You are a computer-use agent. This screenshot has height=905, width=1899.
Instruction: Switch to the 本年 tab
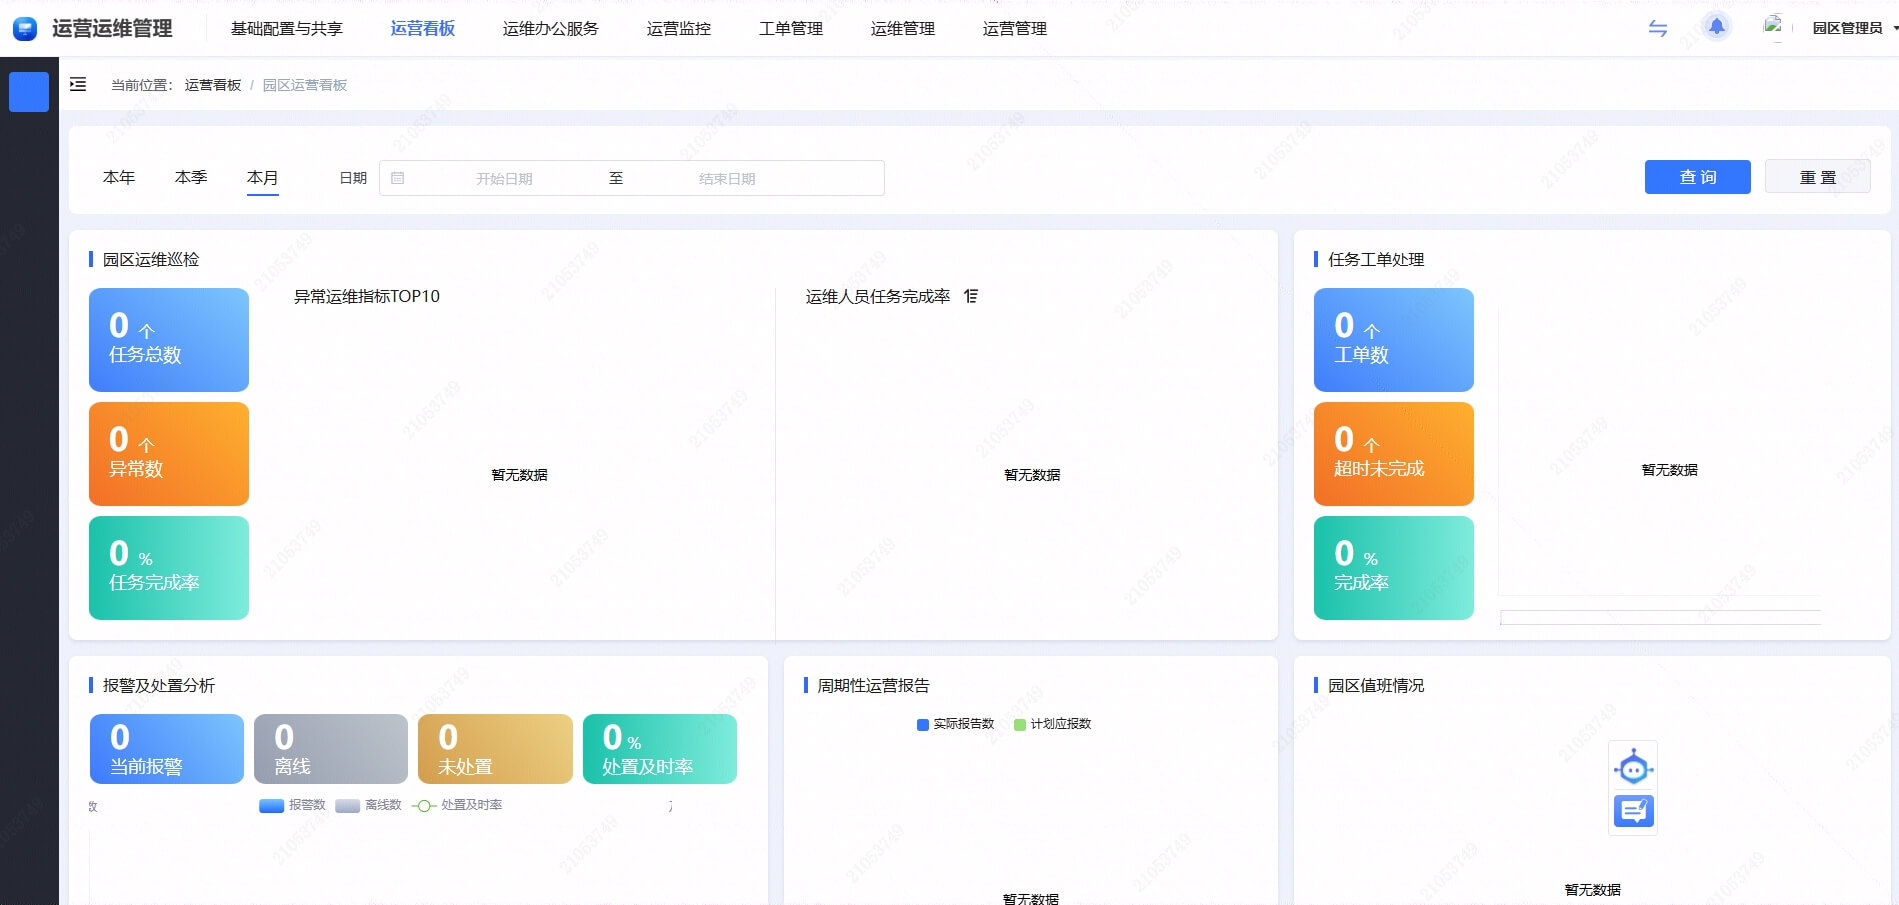tap(119, 177)
